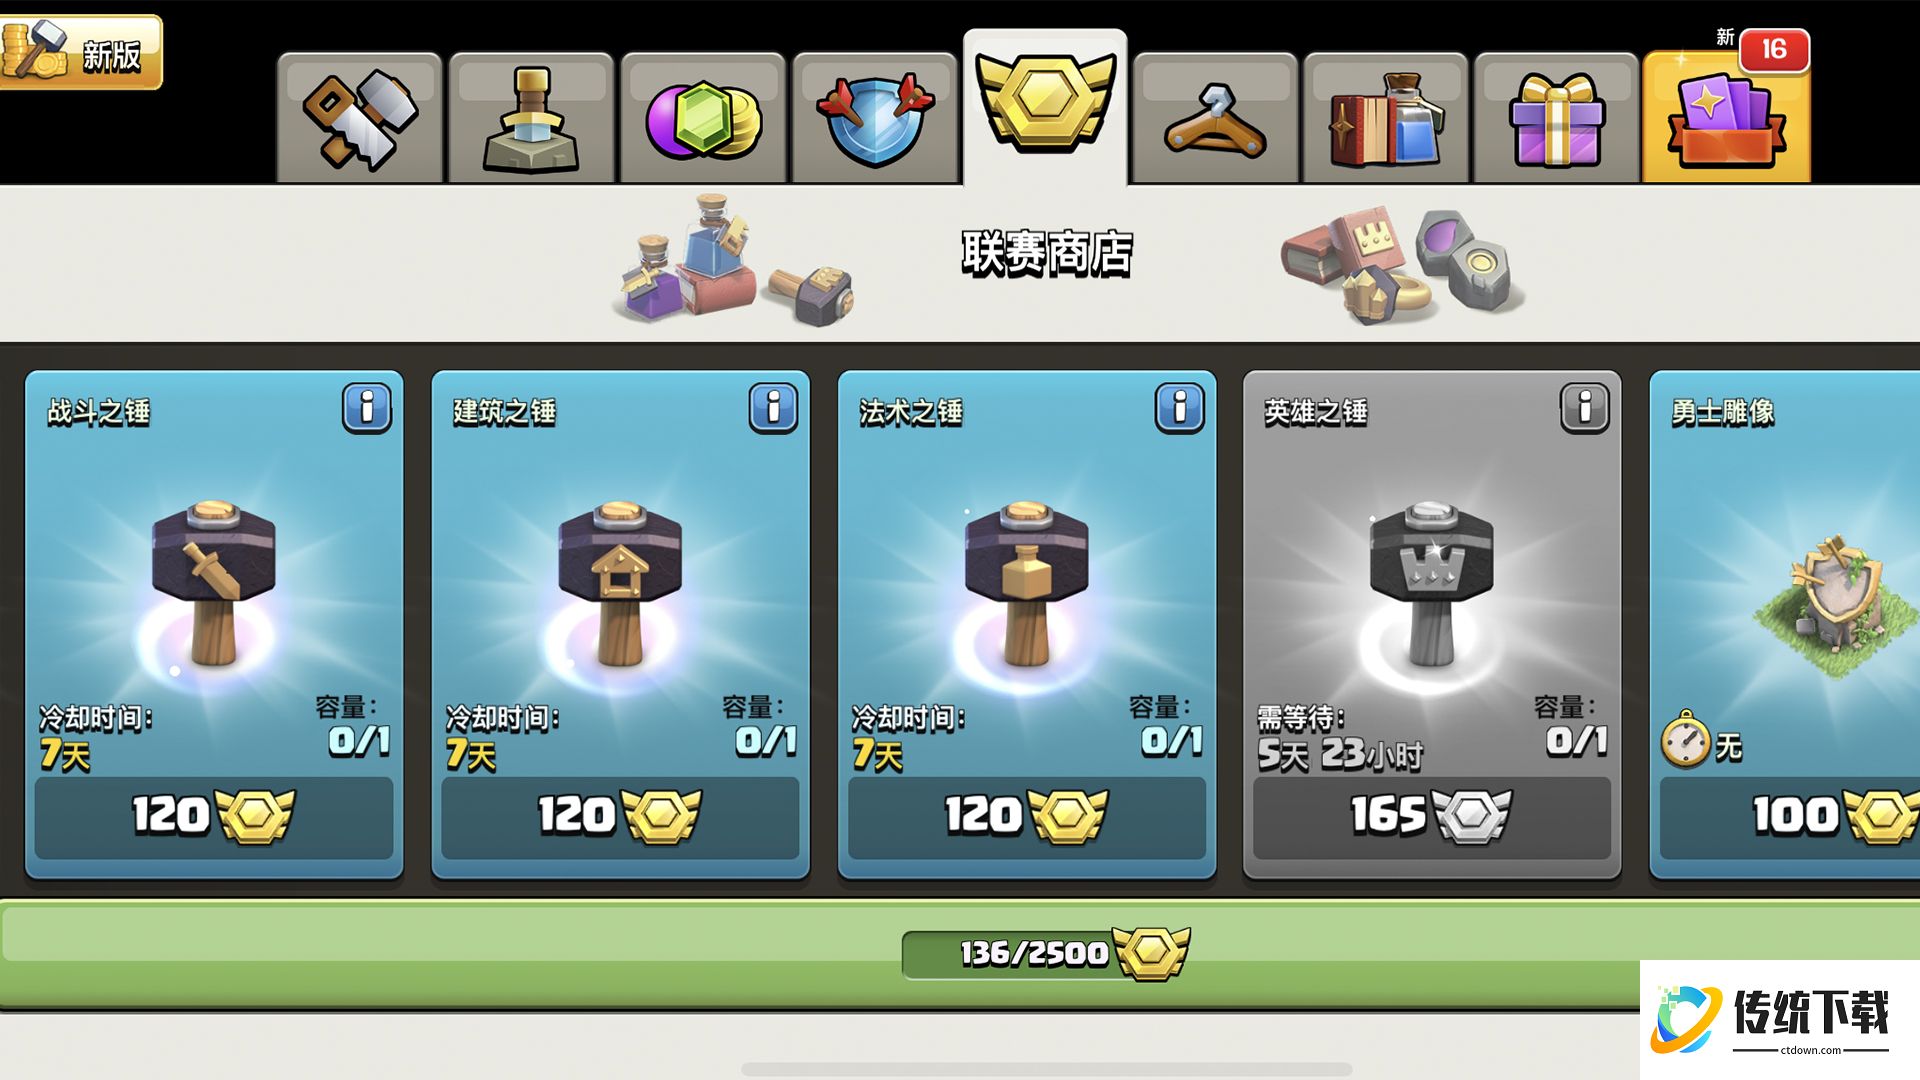Open the gems and gold resources tab

pos(703,118)
